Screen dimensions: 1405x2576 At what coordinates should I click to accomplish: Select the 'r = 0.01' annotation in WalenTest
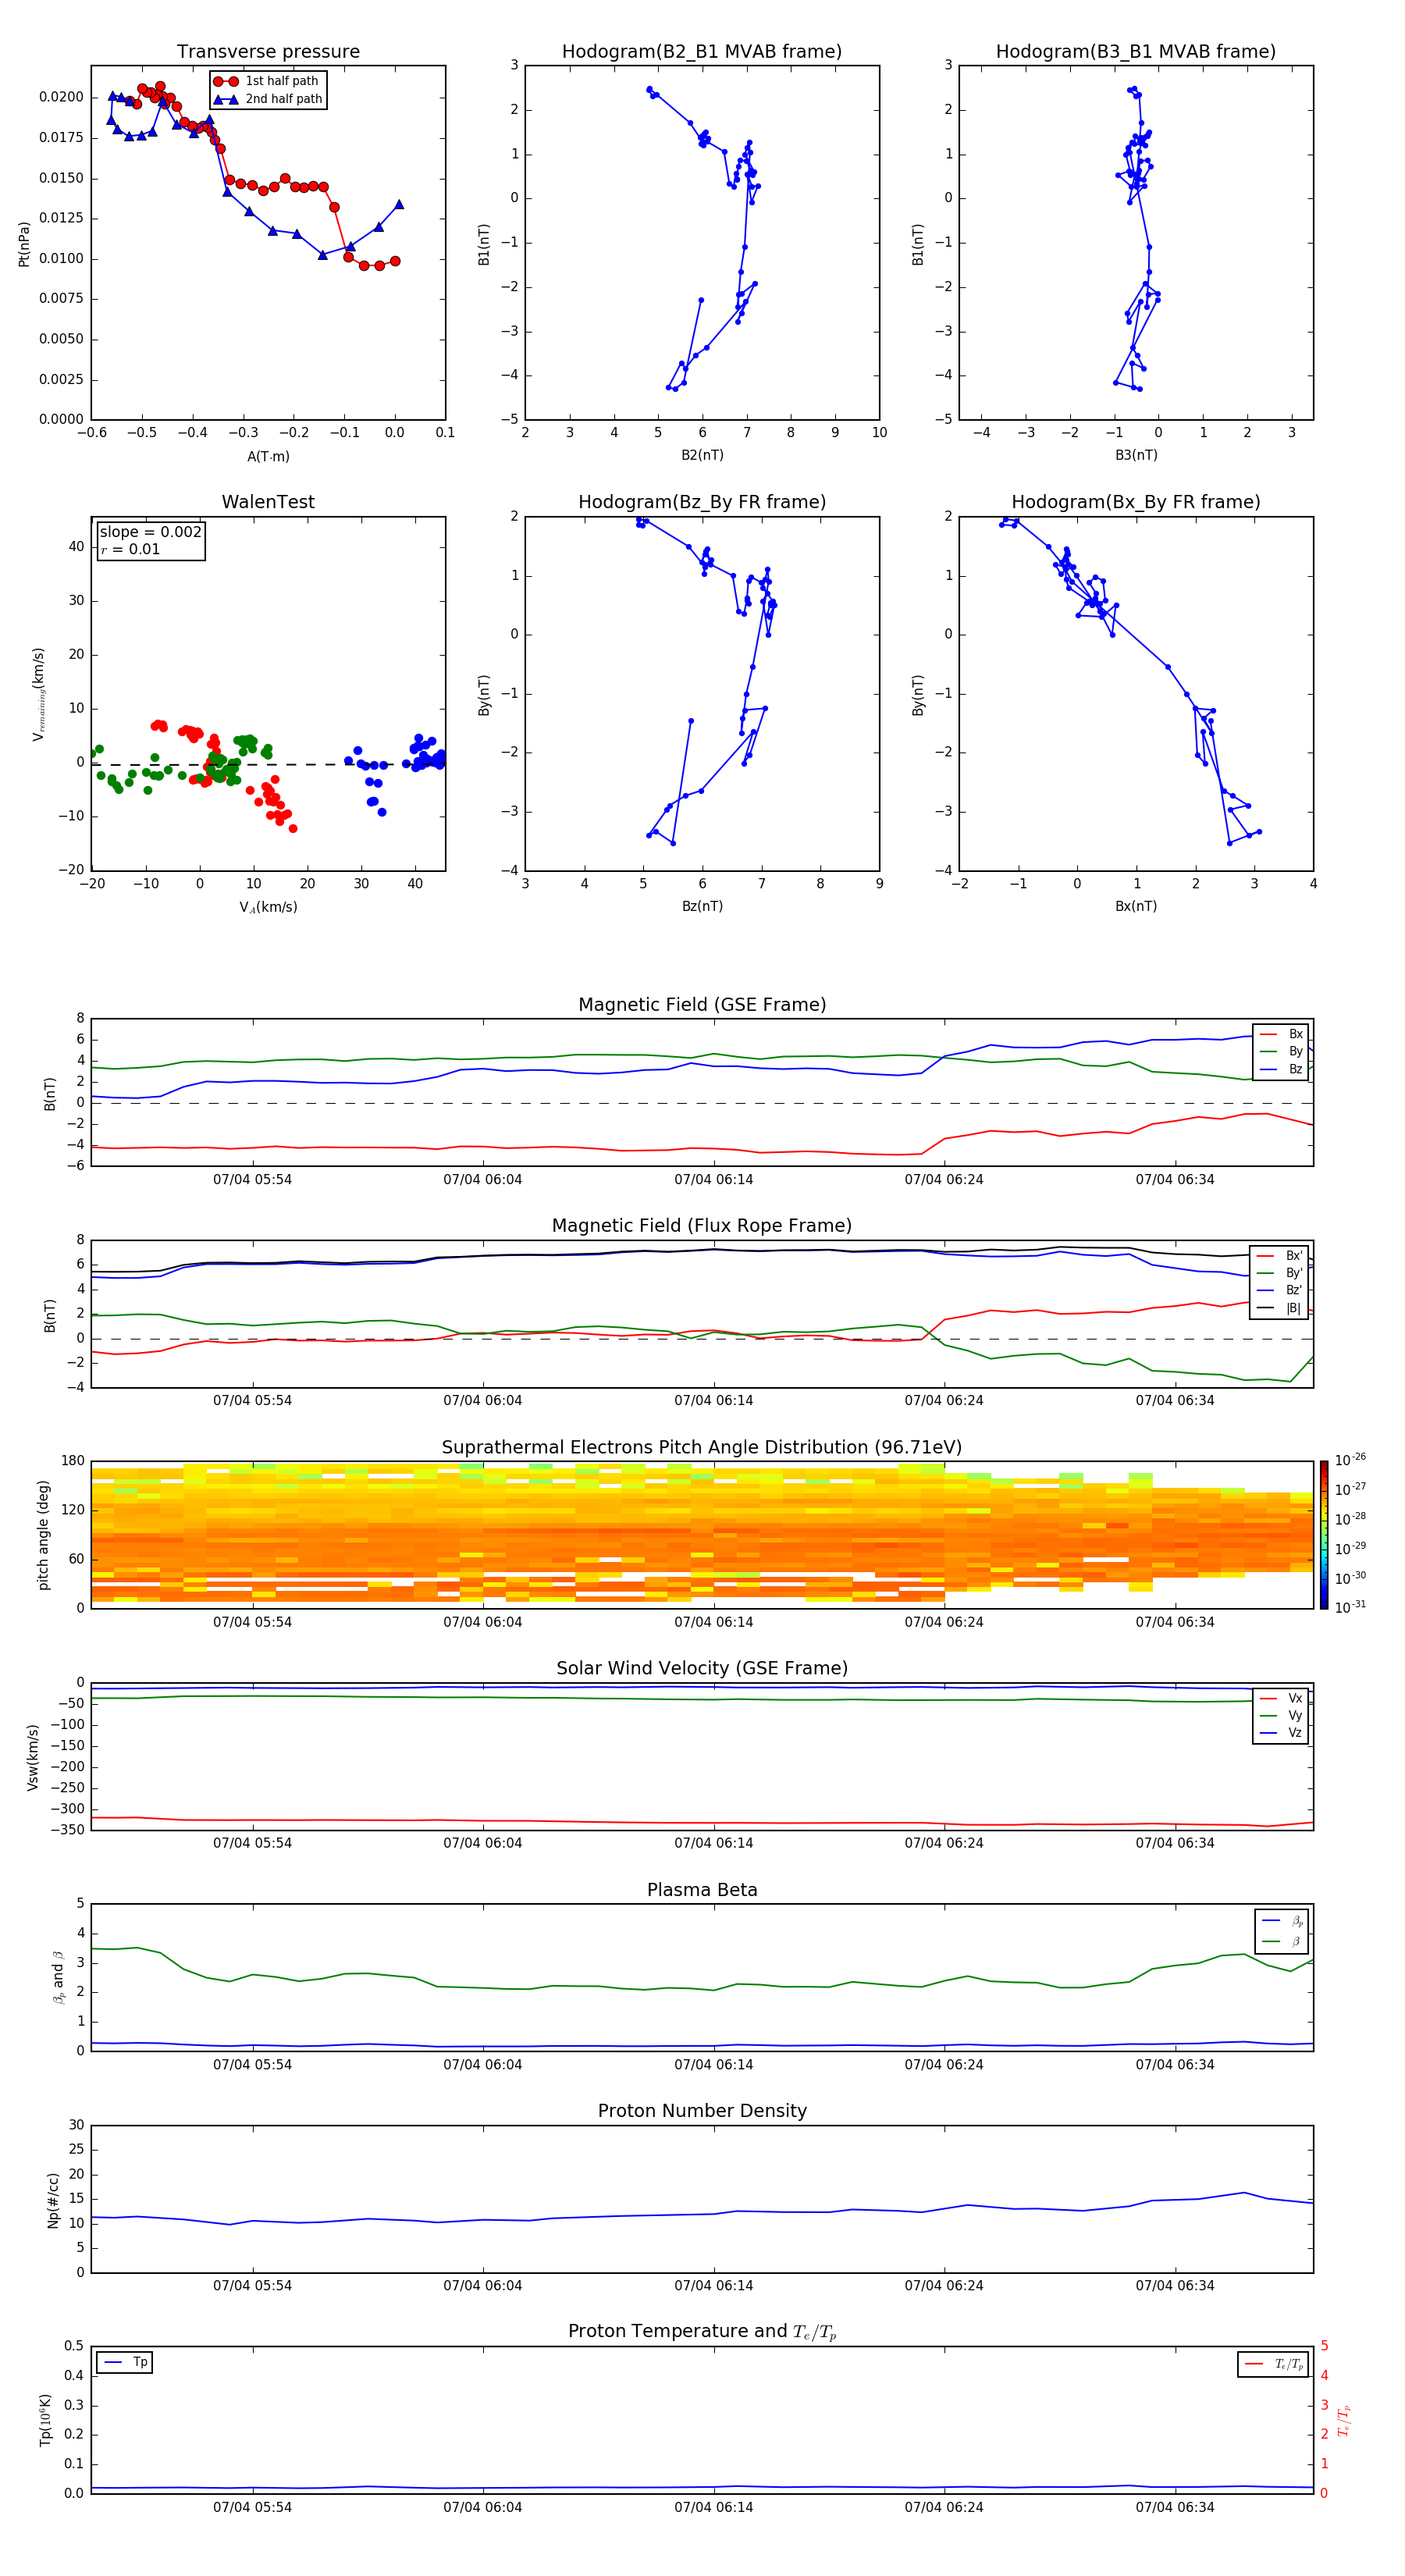130,549
